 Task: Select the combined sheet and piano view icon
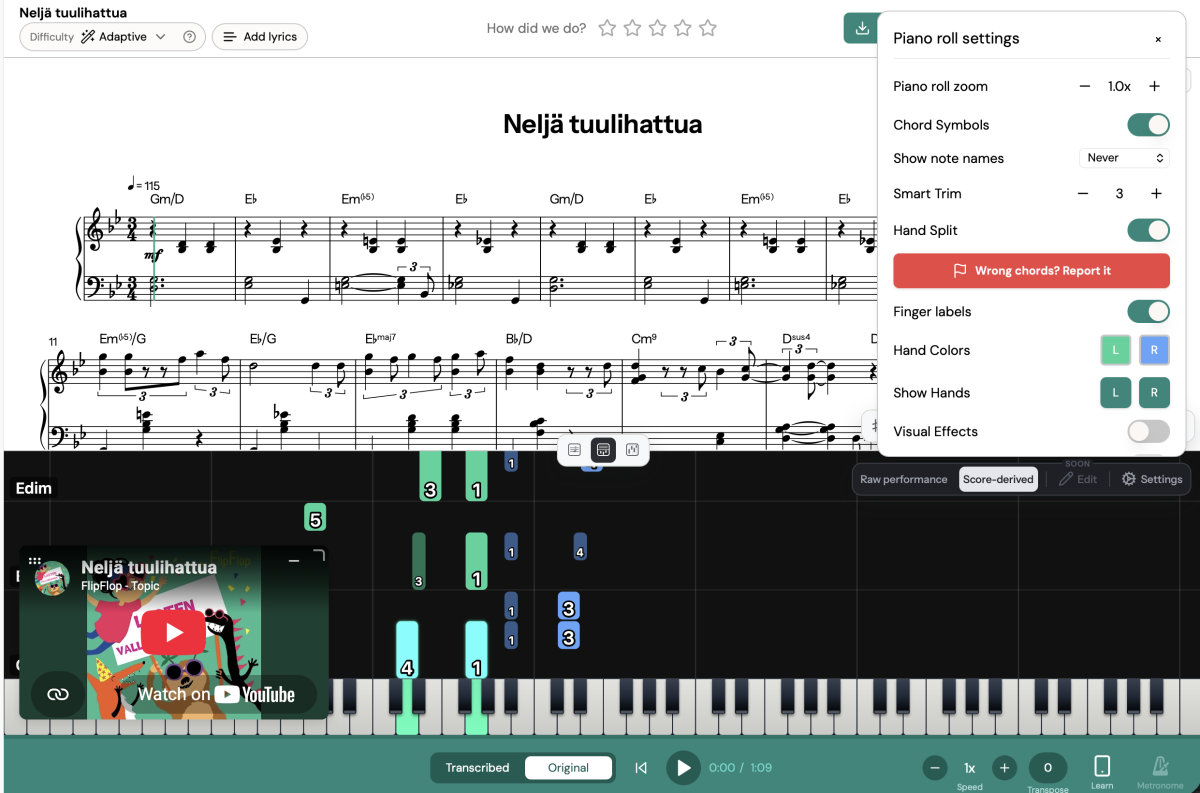[x=603, y=450]
